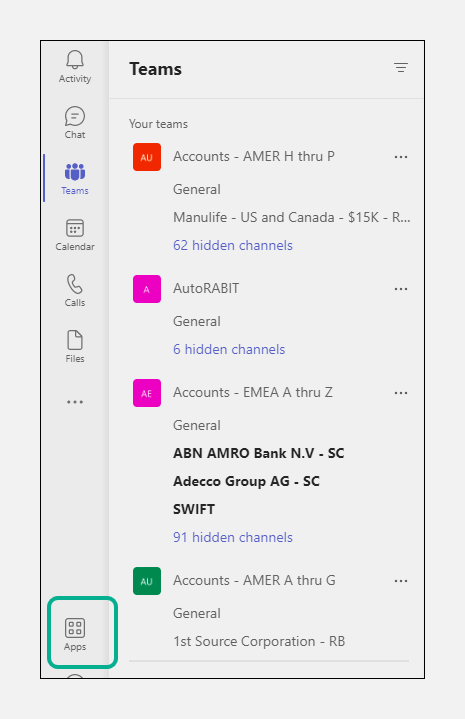465x719 pixels.
Task: Open the Apps store icon
Action: [x=75, y=635]
